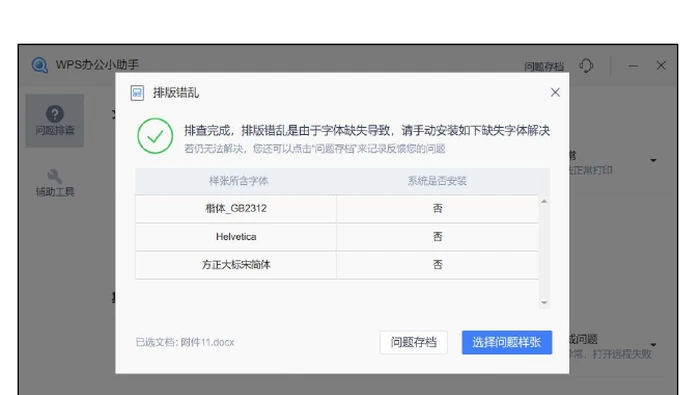
Task: Click 问题存档 in the title bar
Action: (x=544, y=67)
